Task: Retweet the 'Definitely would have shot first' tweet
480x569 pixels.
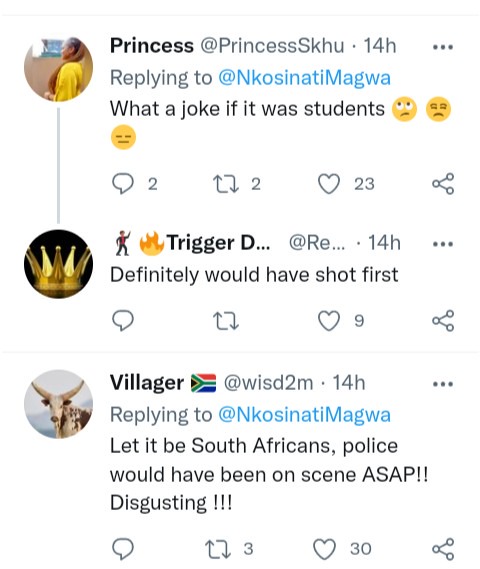Action: click(x=226, y=321)
